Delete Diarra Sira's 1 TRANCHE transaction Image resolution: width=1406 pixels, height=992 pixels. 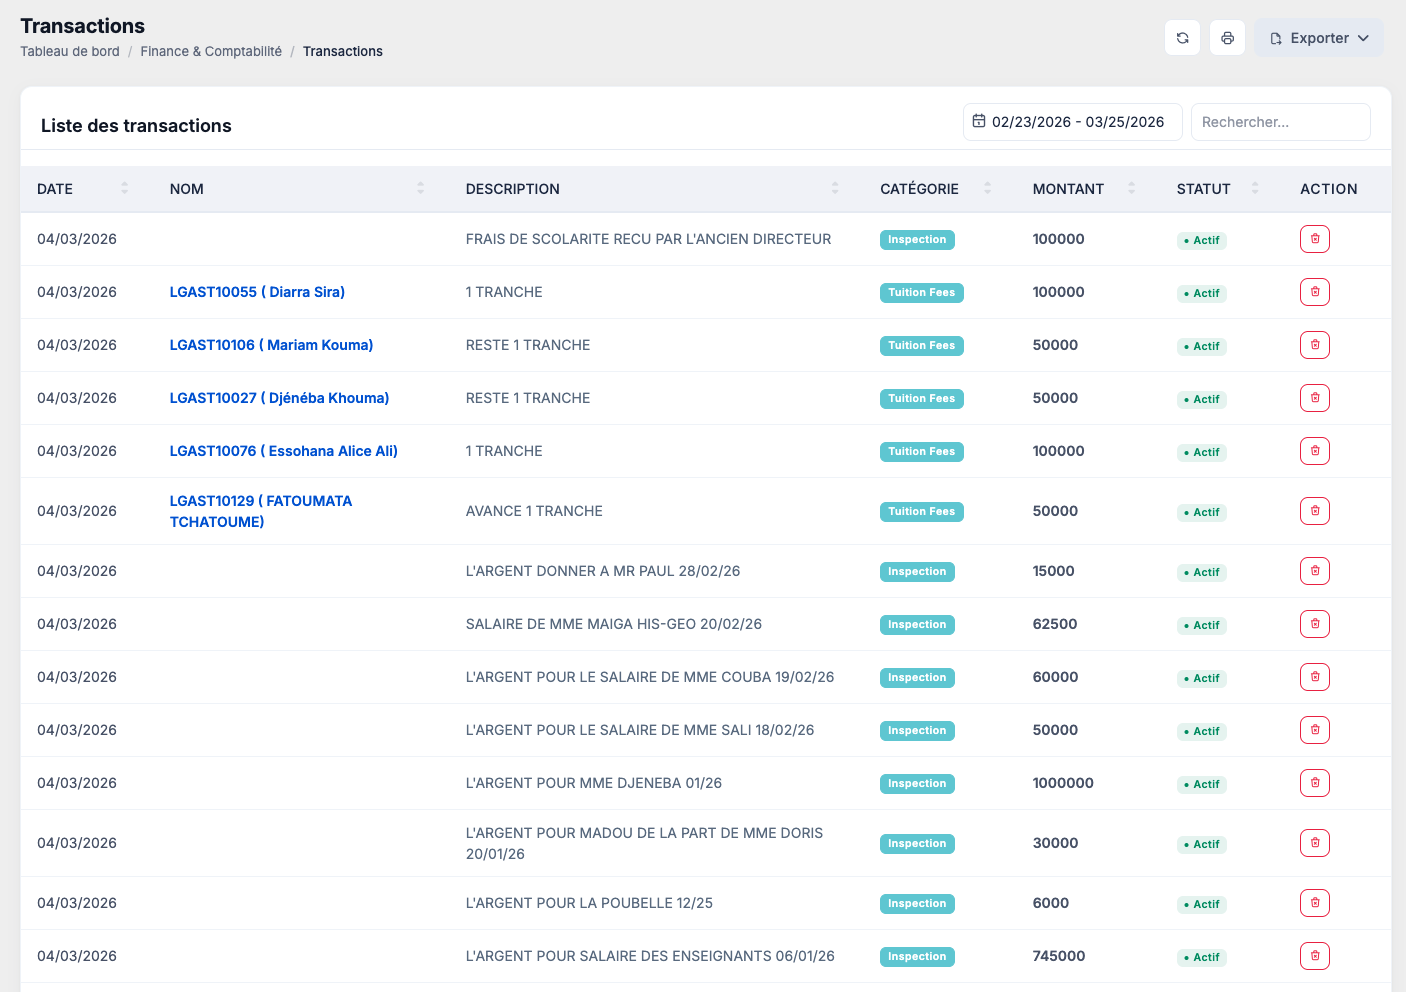click(1314, 292)
